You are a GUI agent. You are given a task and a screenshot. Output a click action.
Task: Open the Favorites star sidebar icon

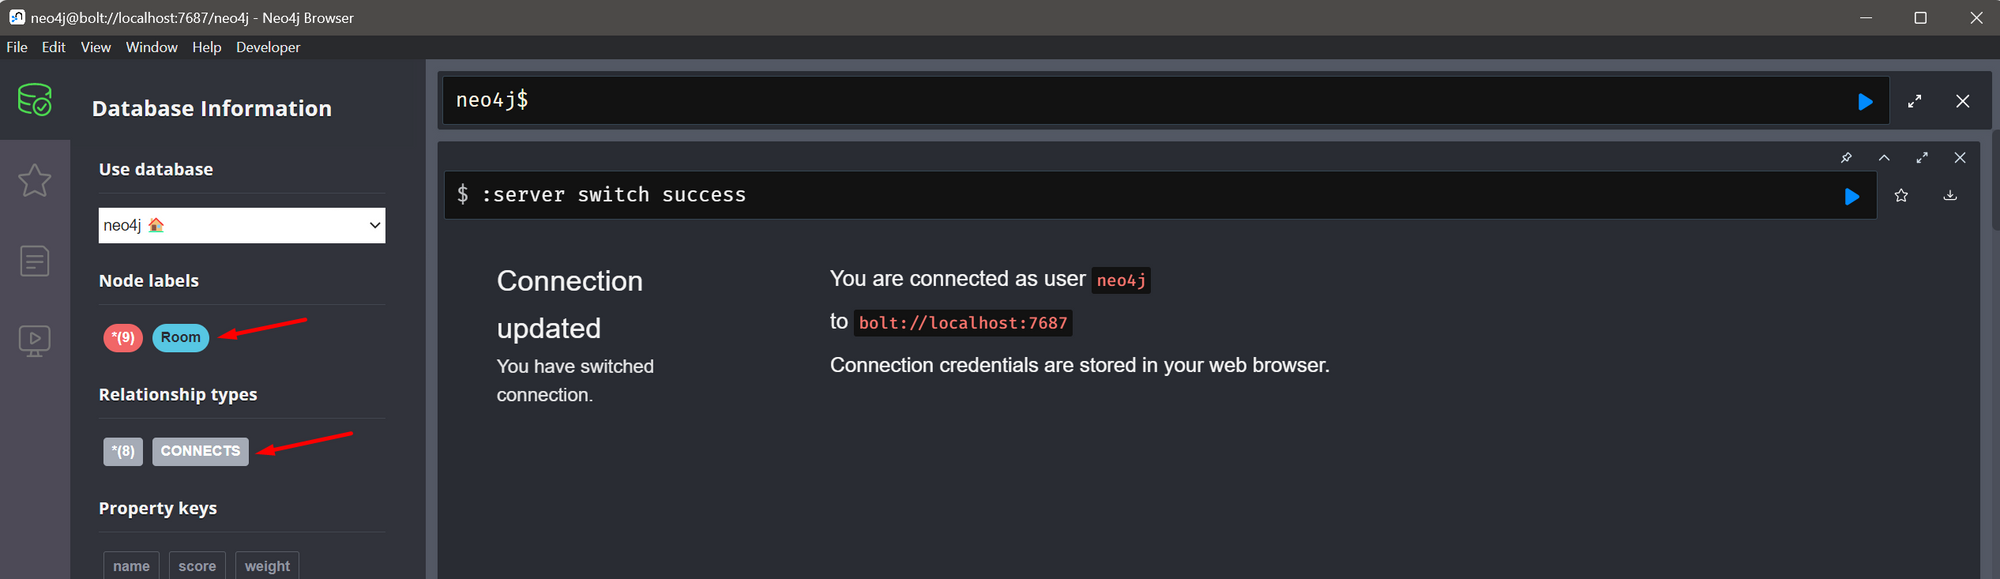point(35,181)
